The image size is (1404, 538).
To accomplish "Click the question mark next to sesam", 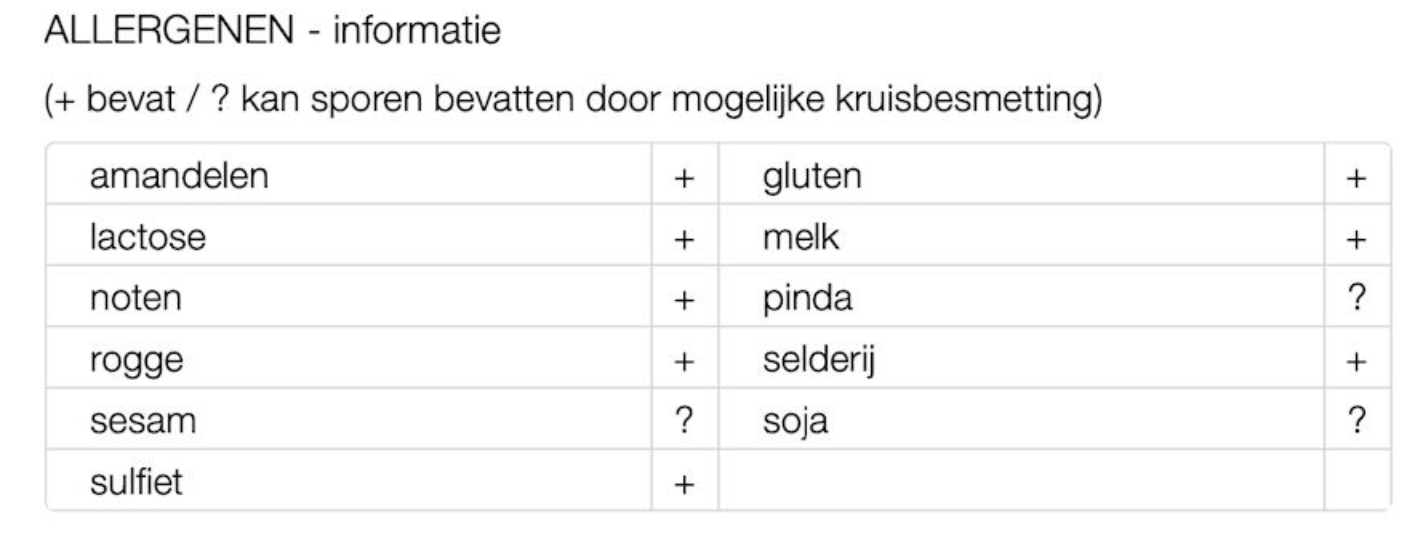I will click(x=684, y=421).
